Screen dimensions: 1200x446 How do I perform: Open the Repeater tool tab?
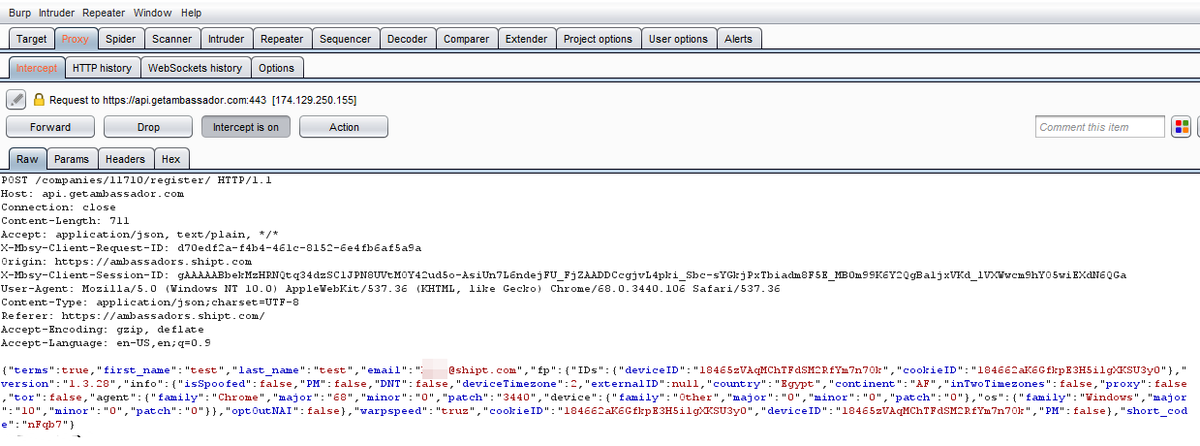tap(281, 39)
